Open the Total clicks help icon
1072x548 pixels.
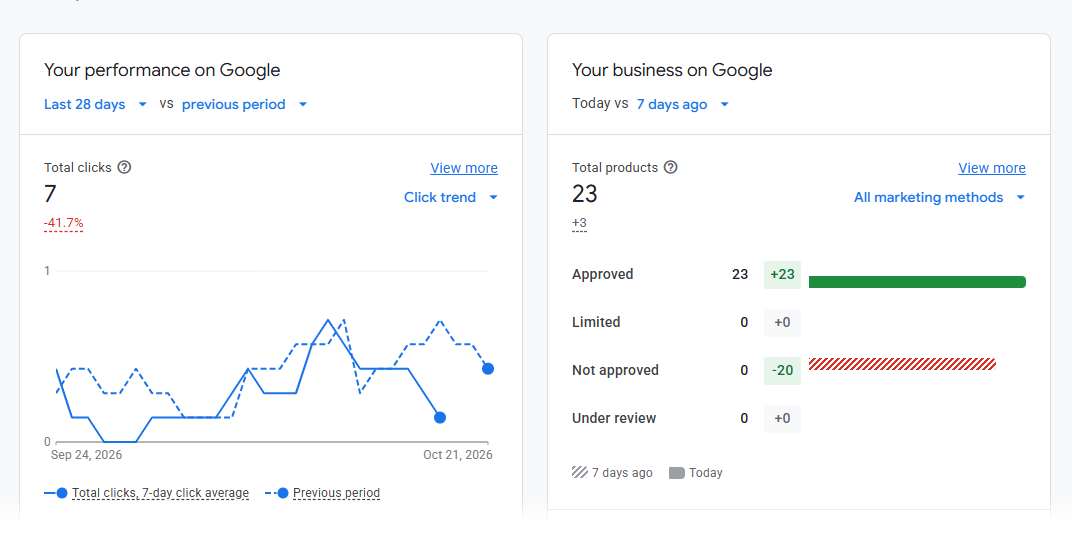124,167
